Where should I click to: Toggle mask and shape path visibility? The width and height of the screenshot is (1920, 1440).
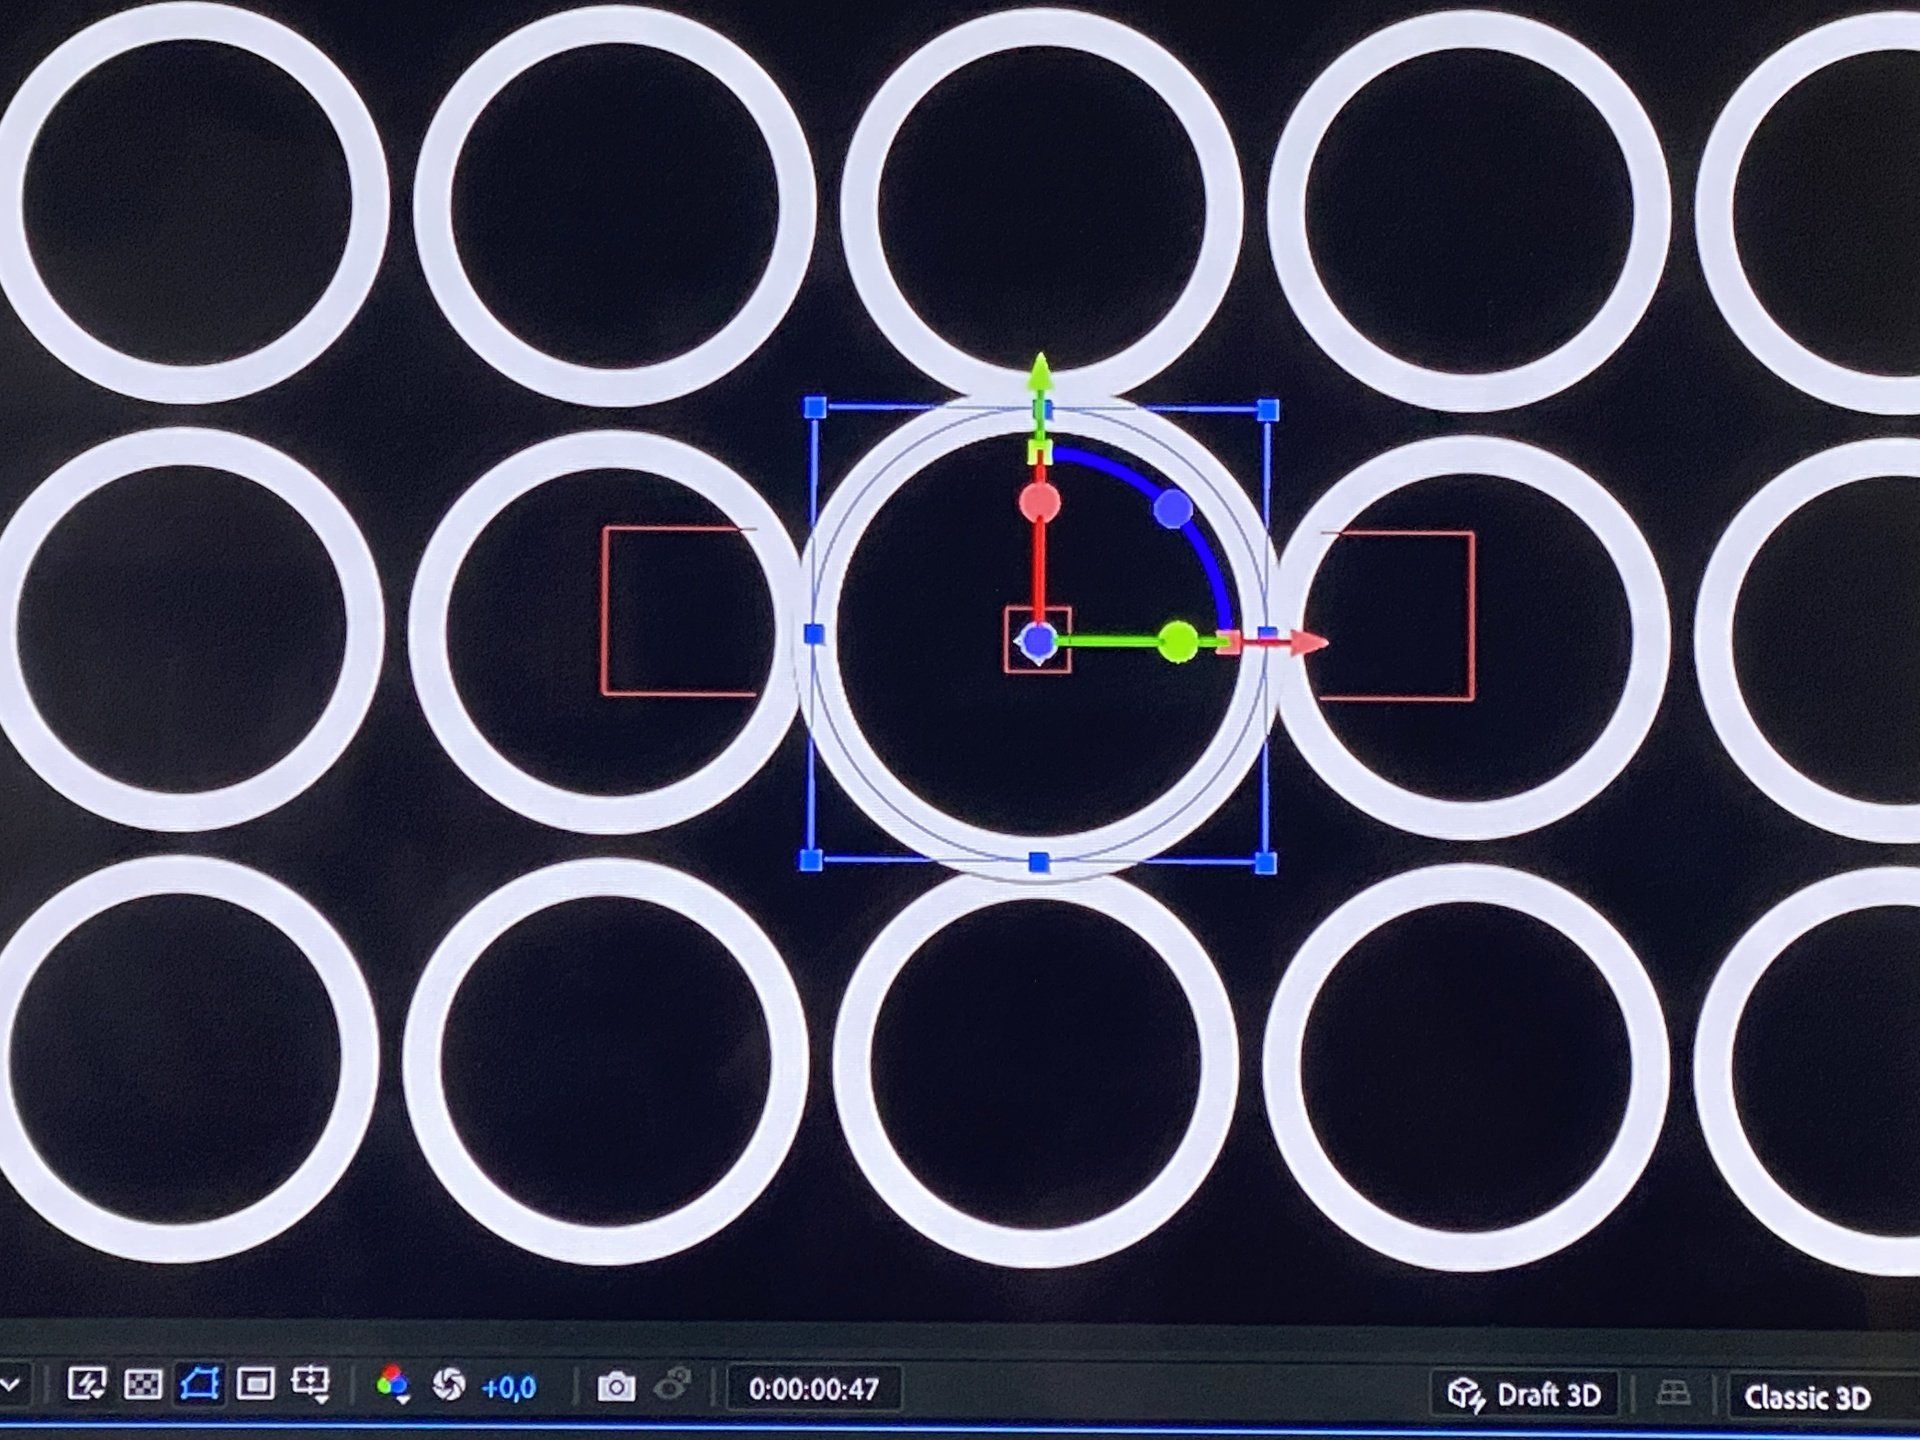click(x=199, y=1384)
